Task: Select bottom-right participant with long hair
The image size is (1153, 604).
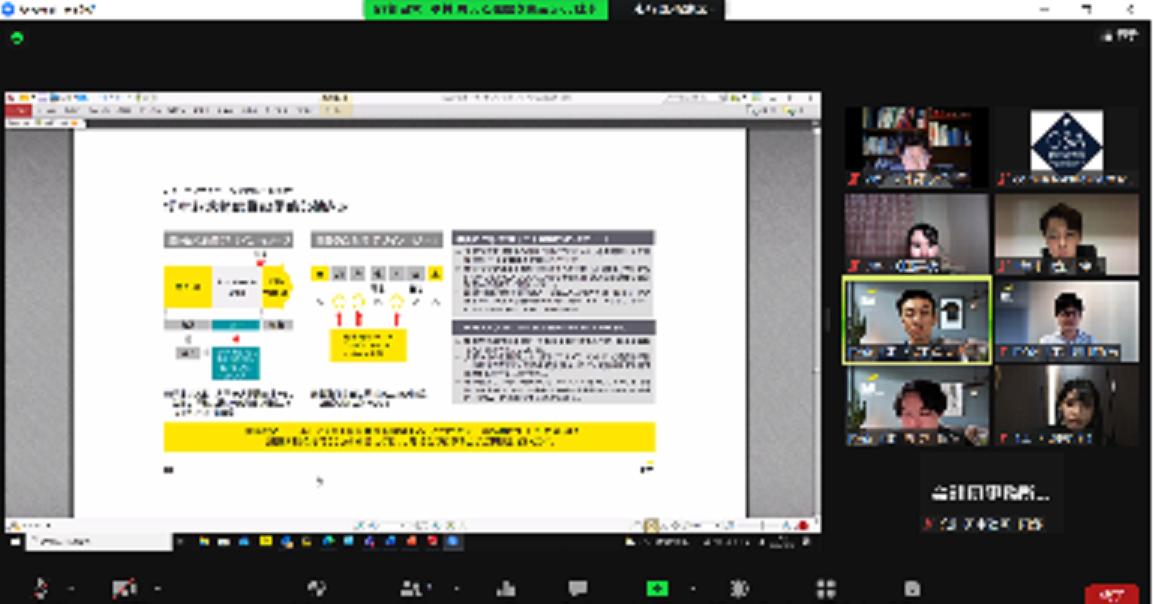Action: coord(1066,406)
